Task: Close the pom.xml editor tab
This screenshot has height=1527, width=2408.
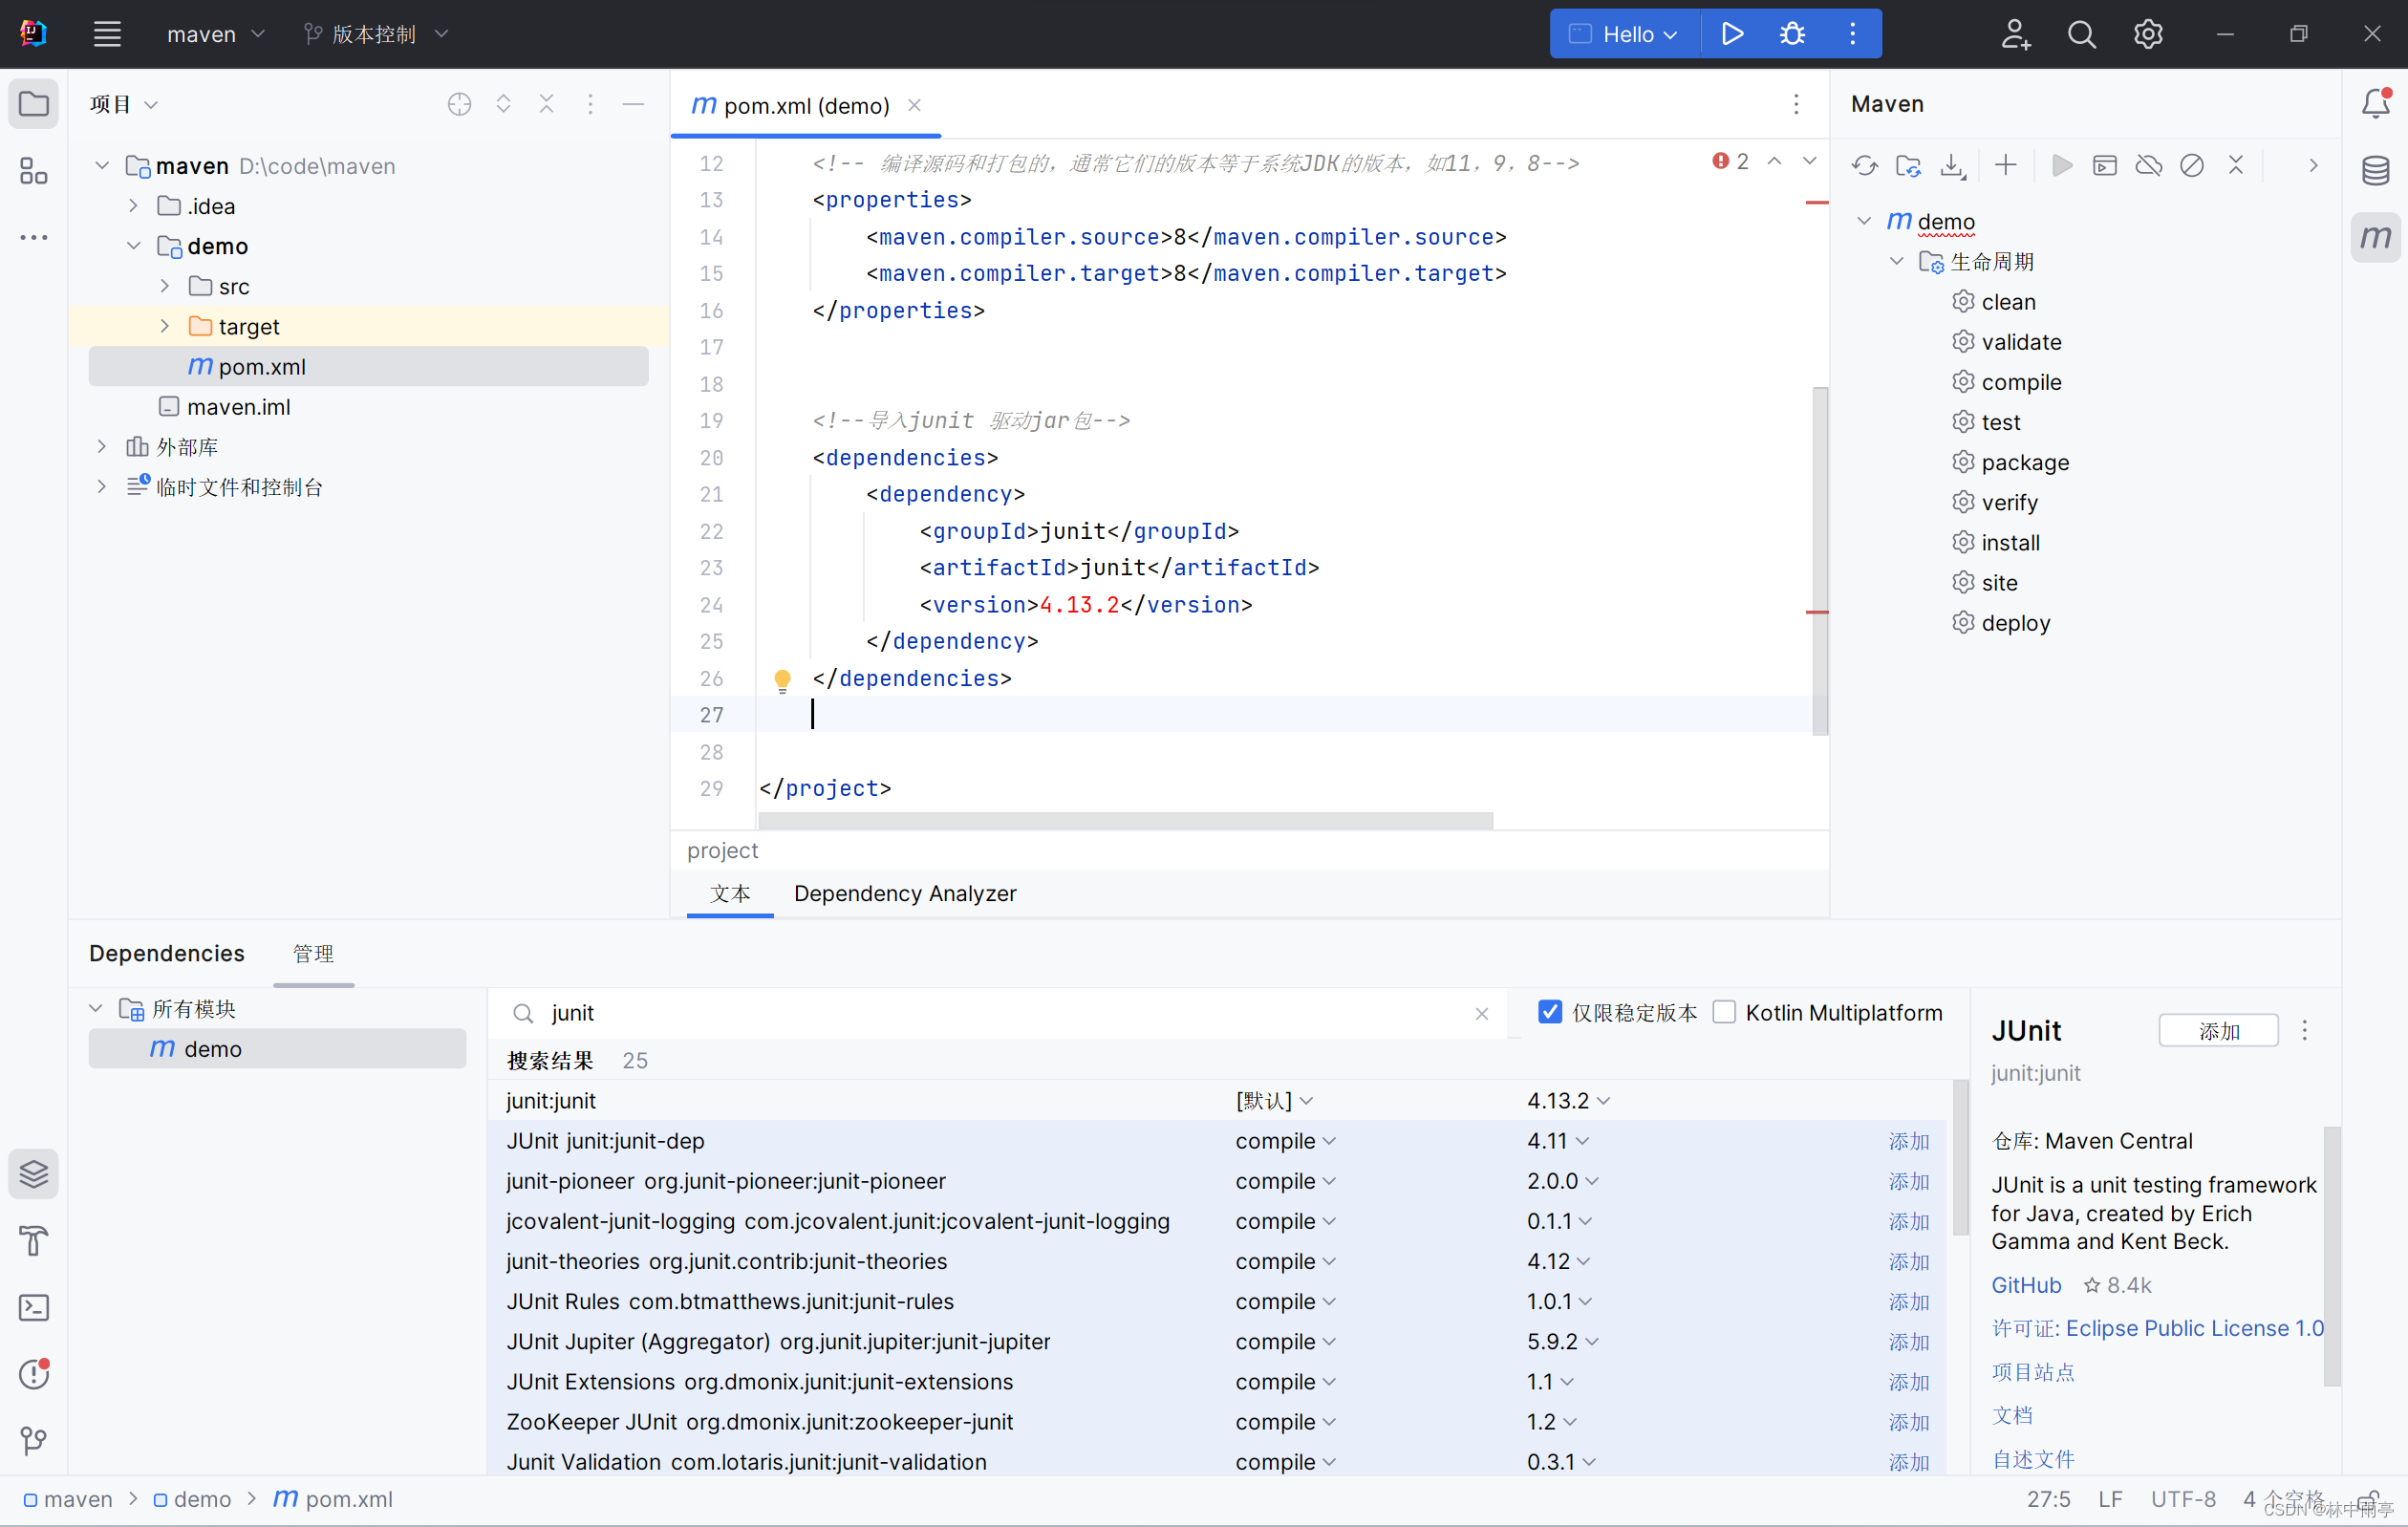Action: tap(914, 105)
